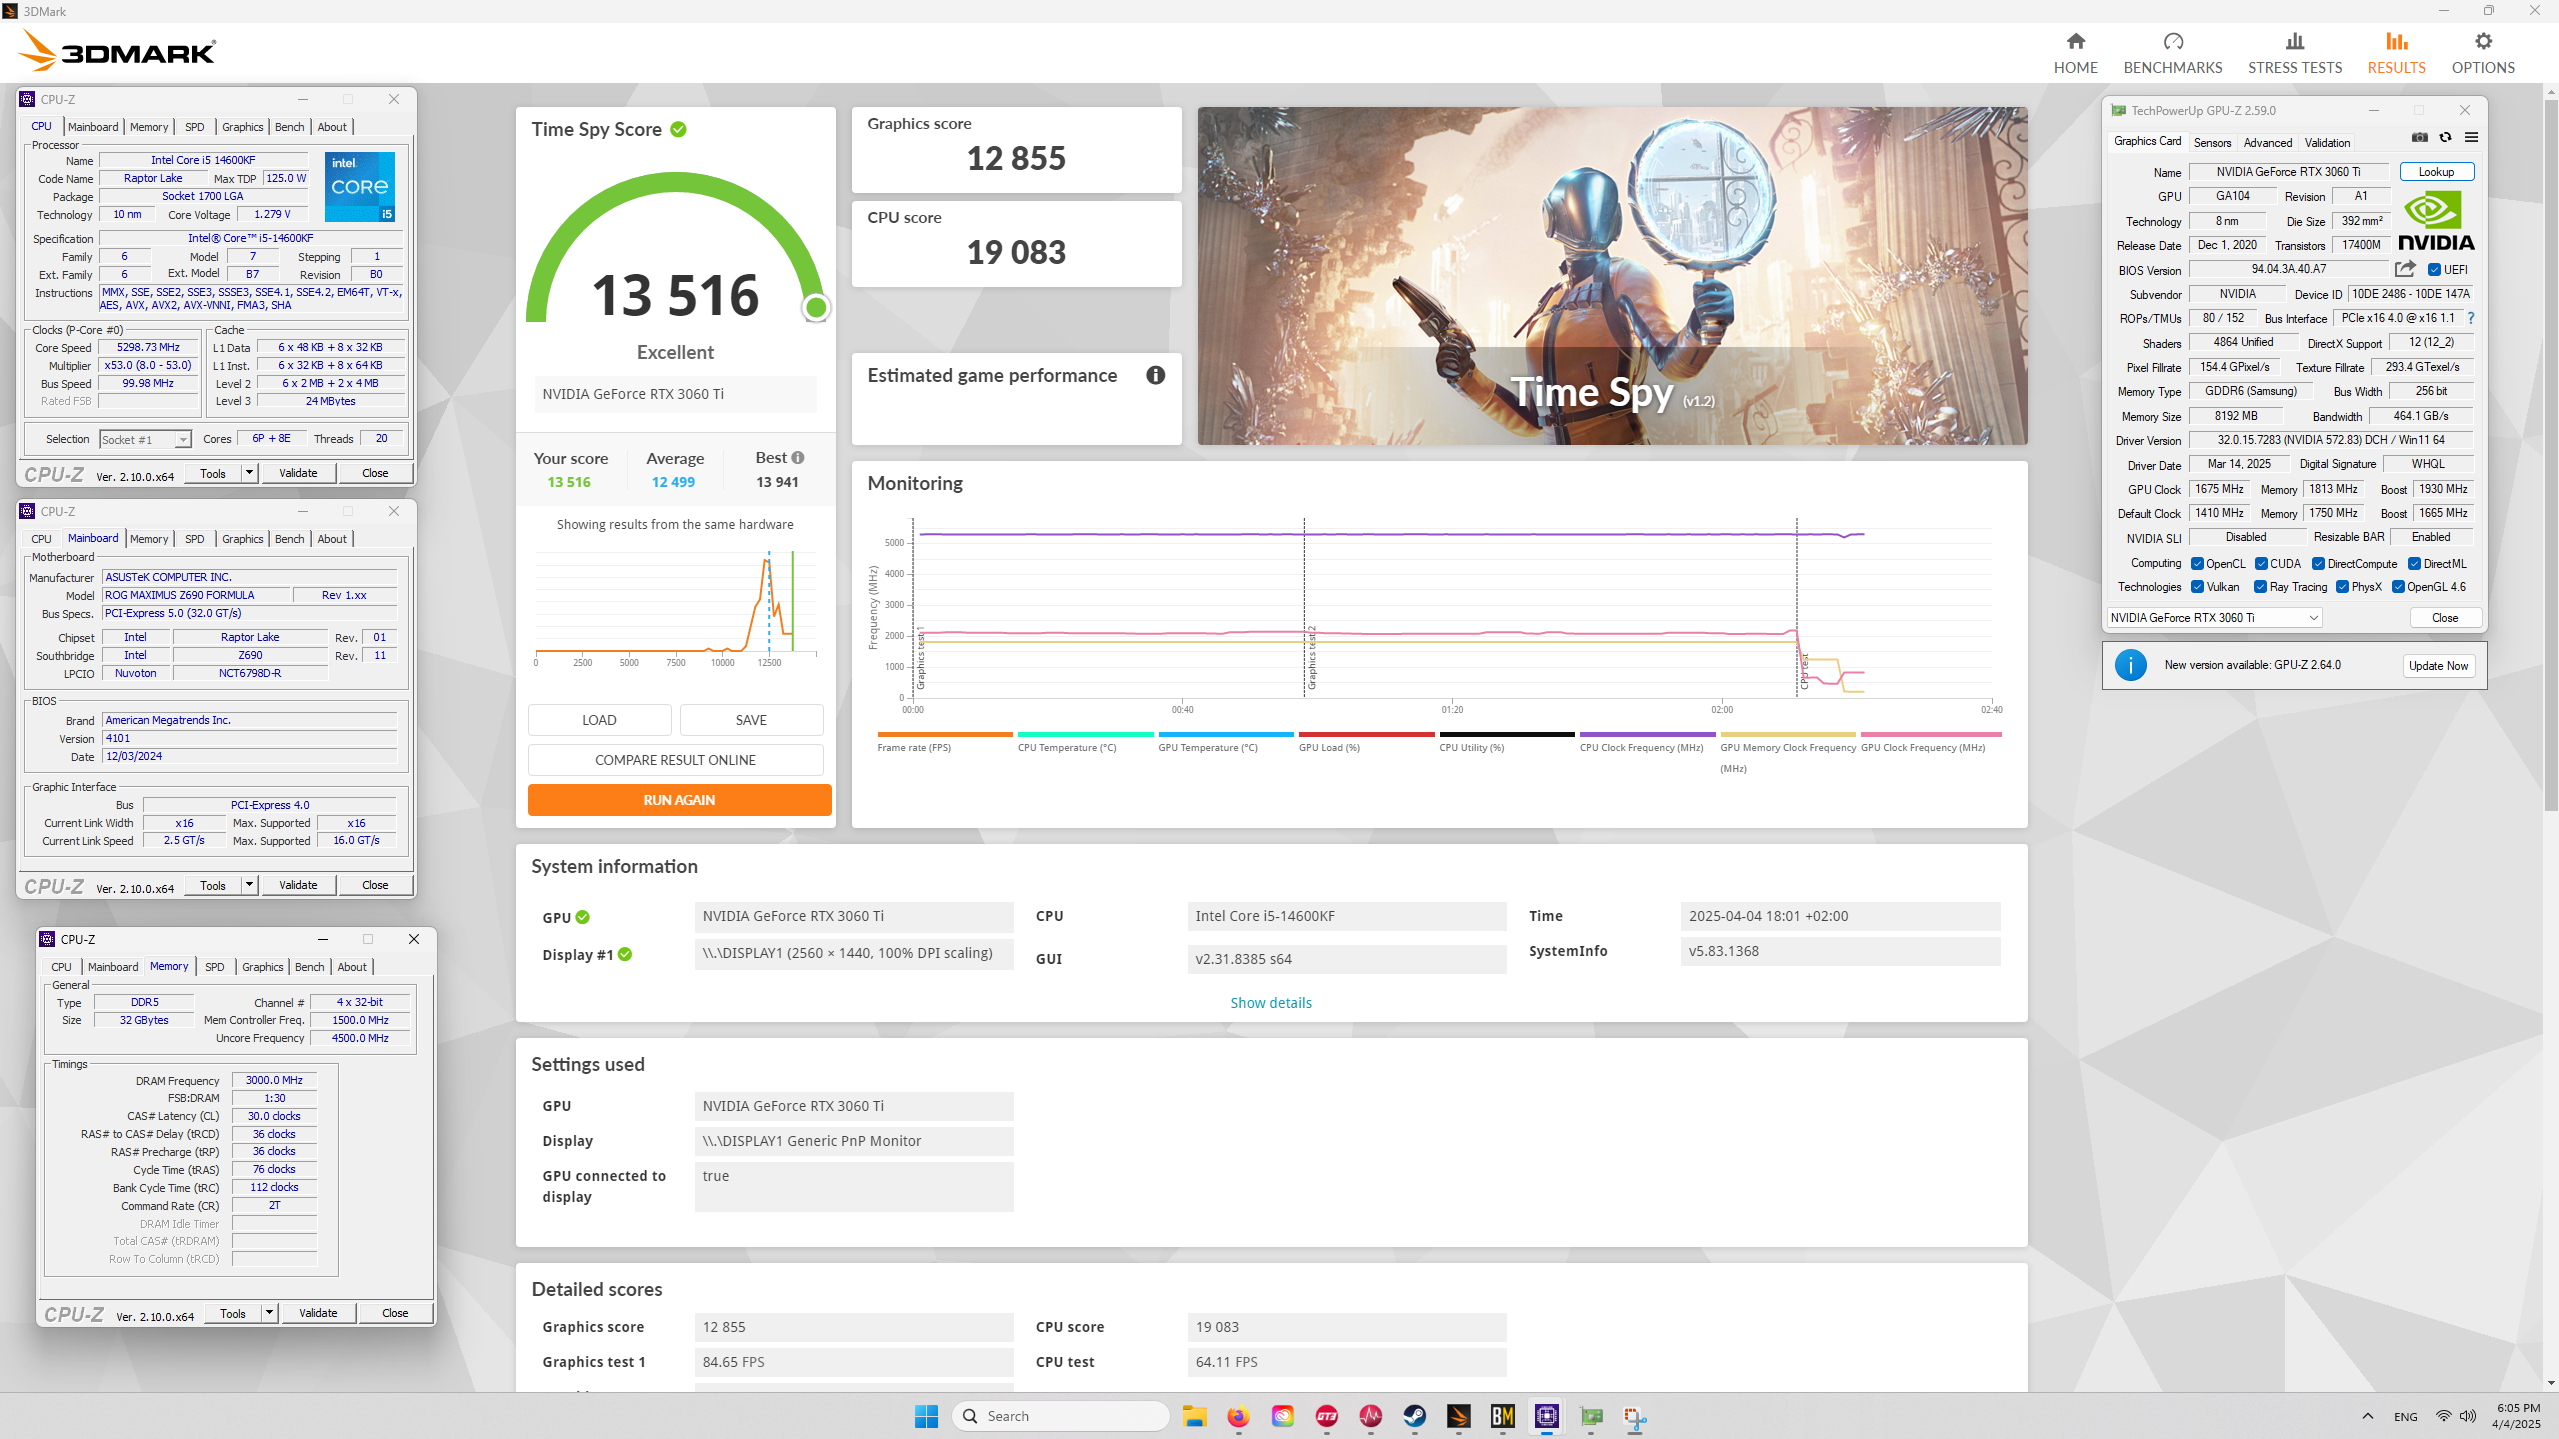Screen dimensions: 2559x1439
Task: Click the 3DMark taskbar icon
Action: 1458,1416
